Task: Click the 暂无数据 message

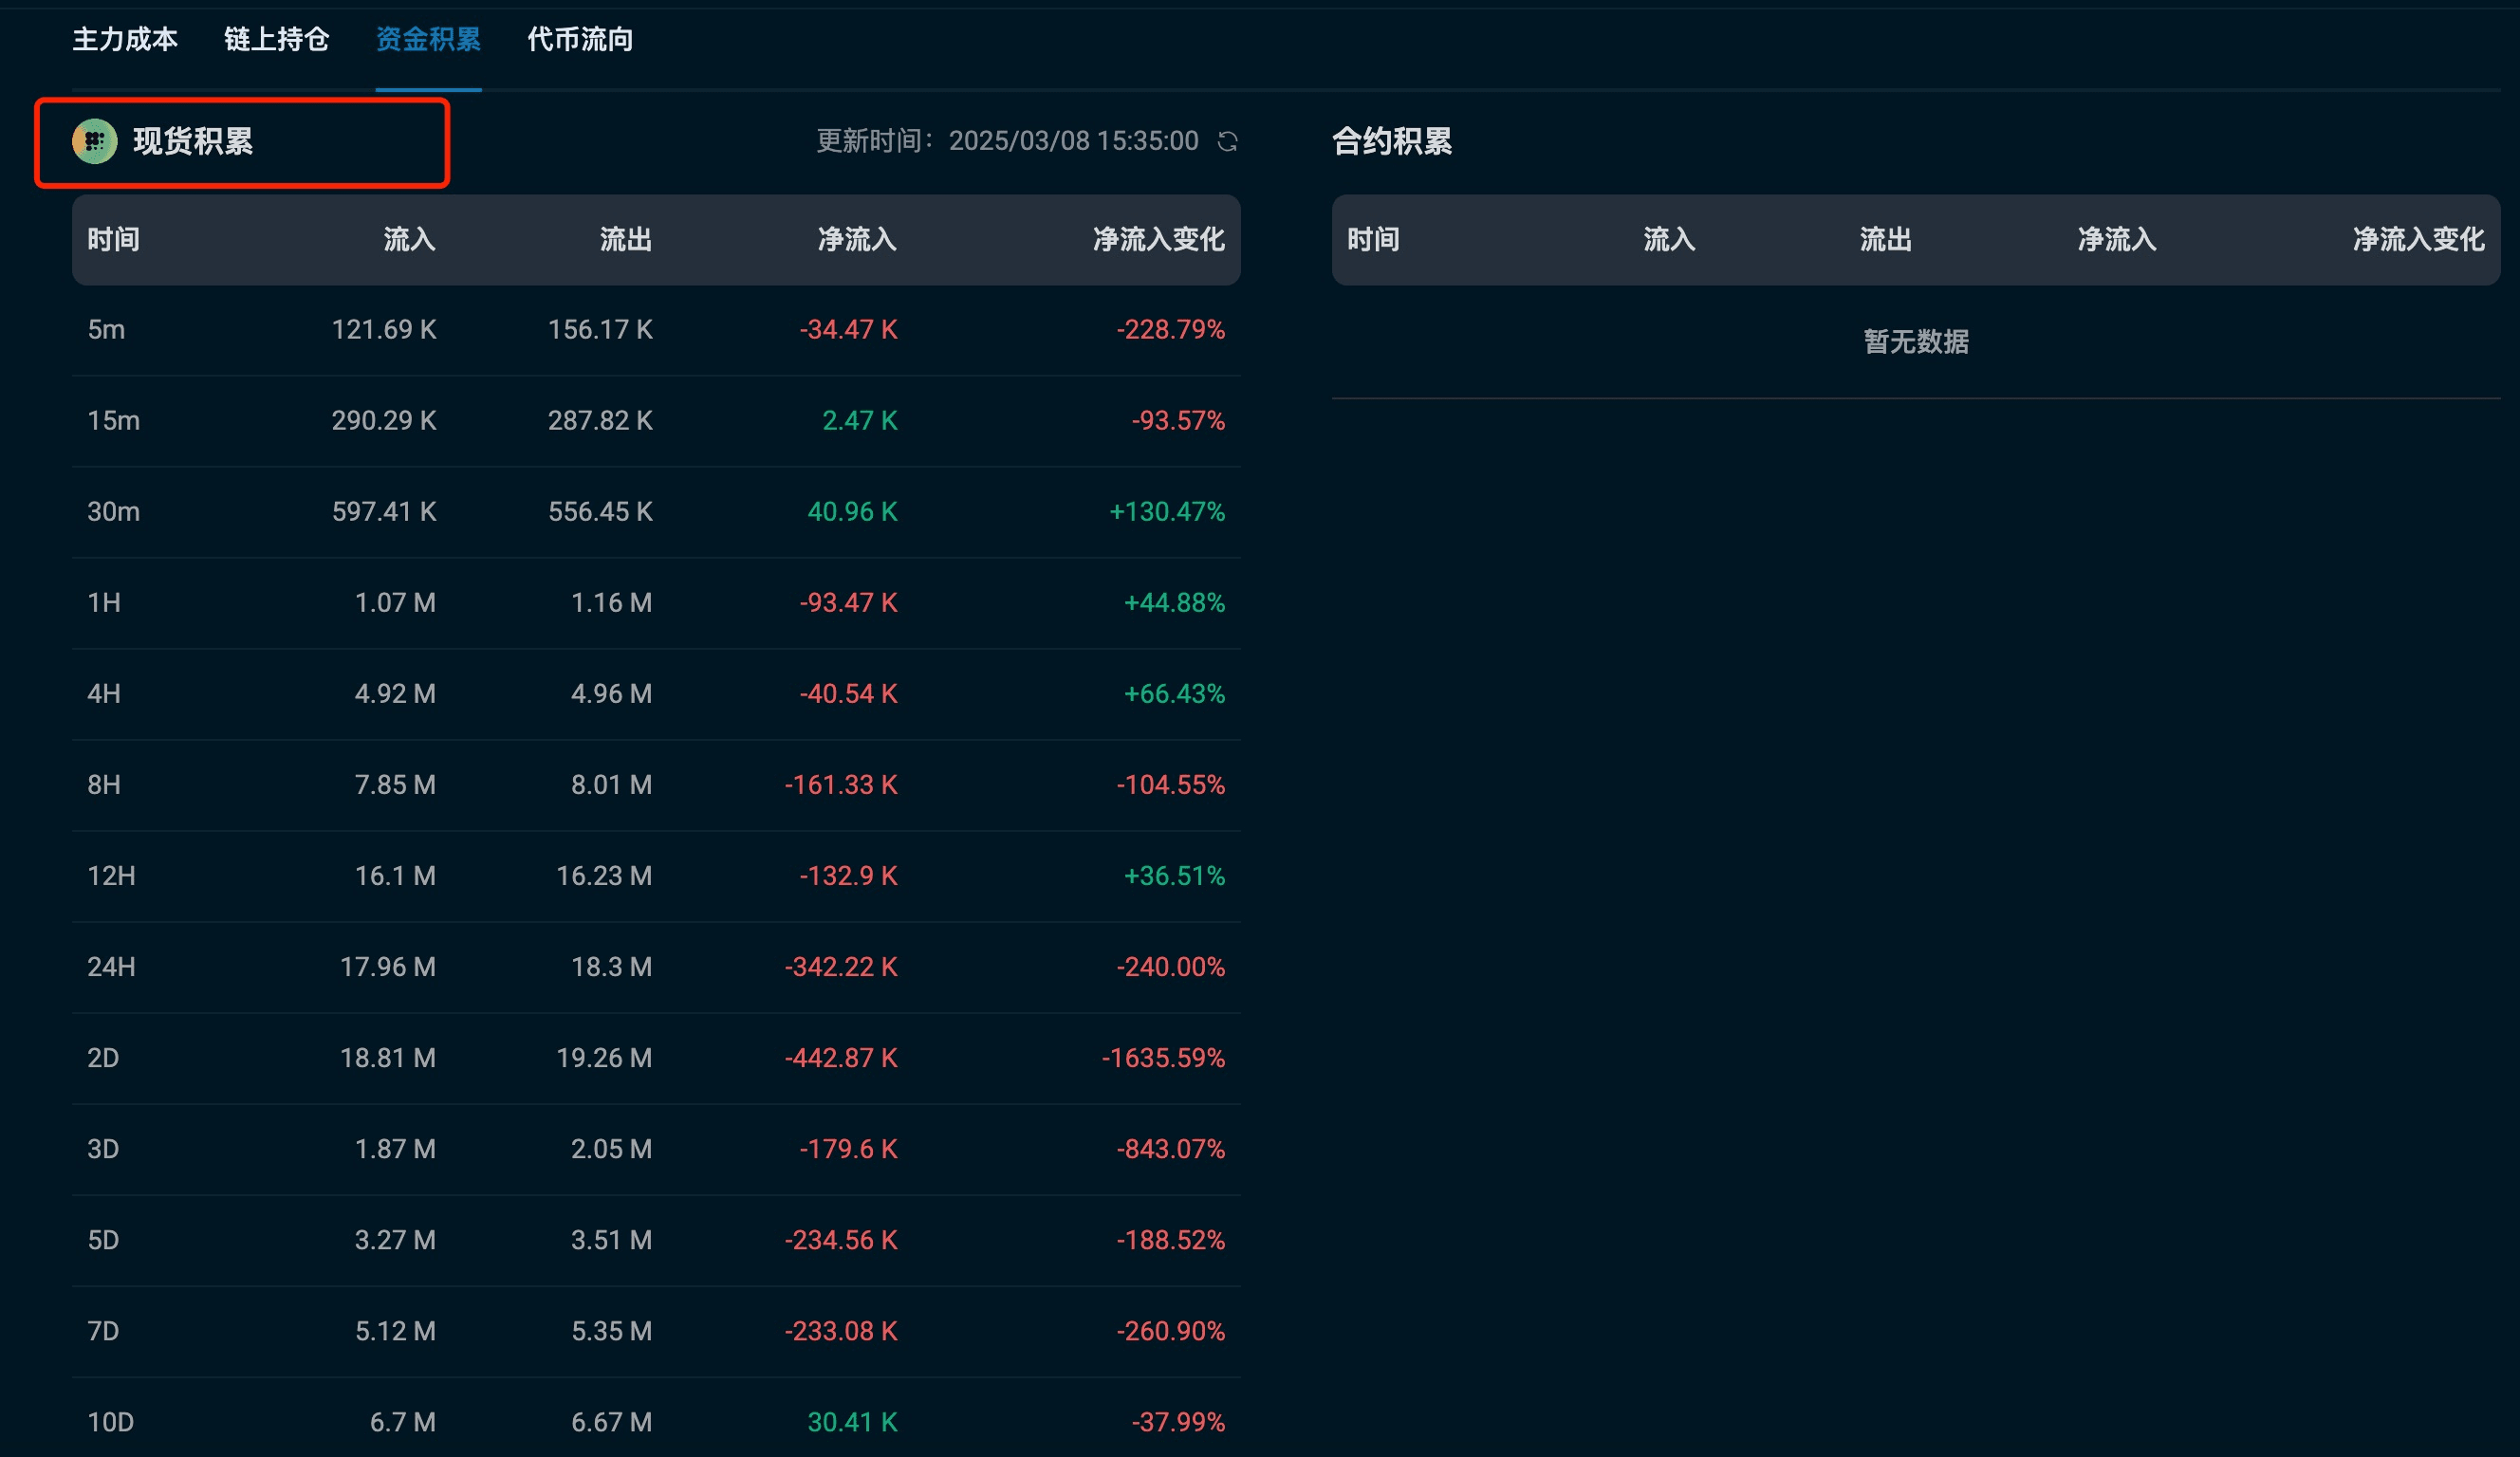Action: coord(1916,342)
